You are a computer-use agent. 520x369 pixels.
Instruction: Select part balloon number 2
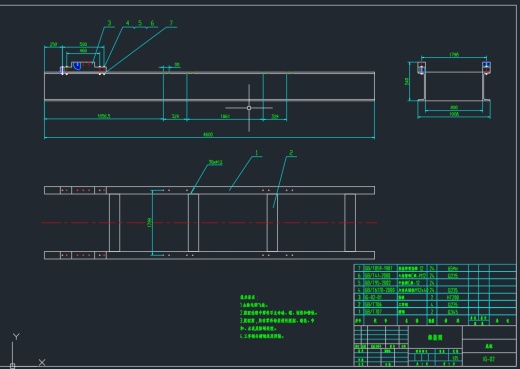click(x=291, y=153)
